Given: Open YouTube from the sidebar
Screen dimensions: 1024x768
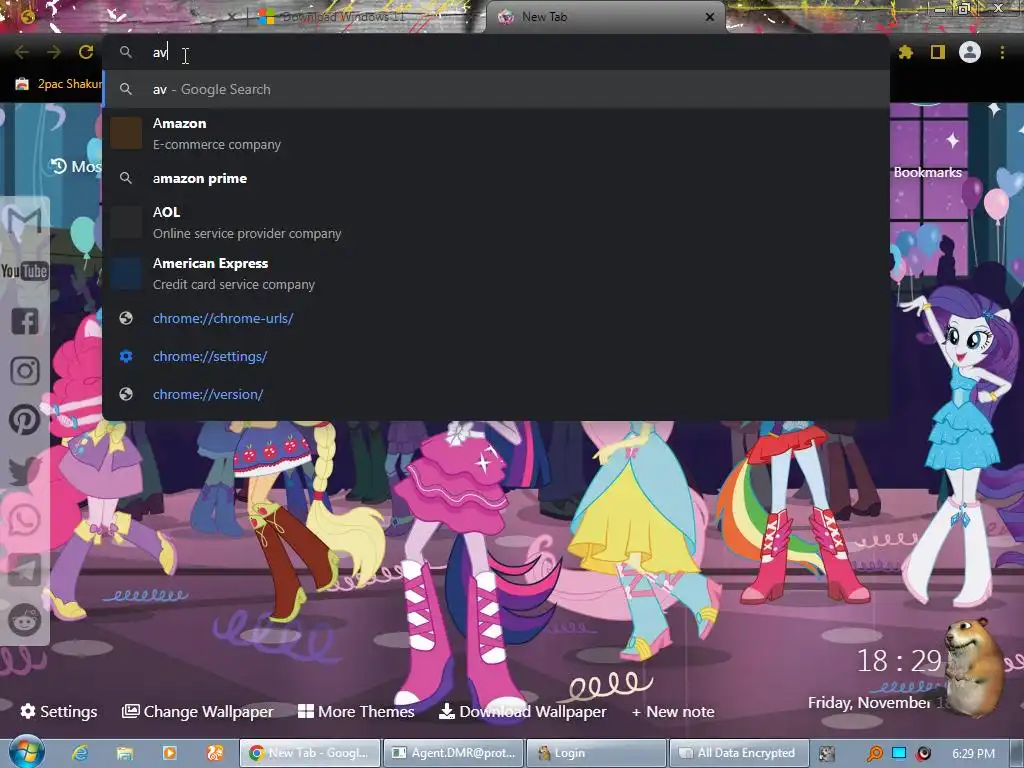Looking at the screenshot, I should pyautogui.click(x=25, y=270).
